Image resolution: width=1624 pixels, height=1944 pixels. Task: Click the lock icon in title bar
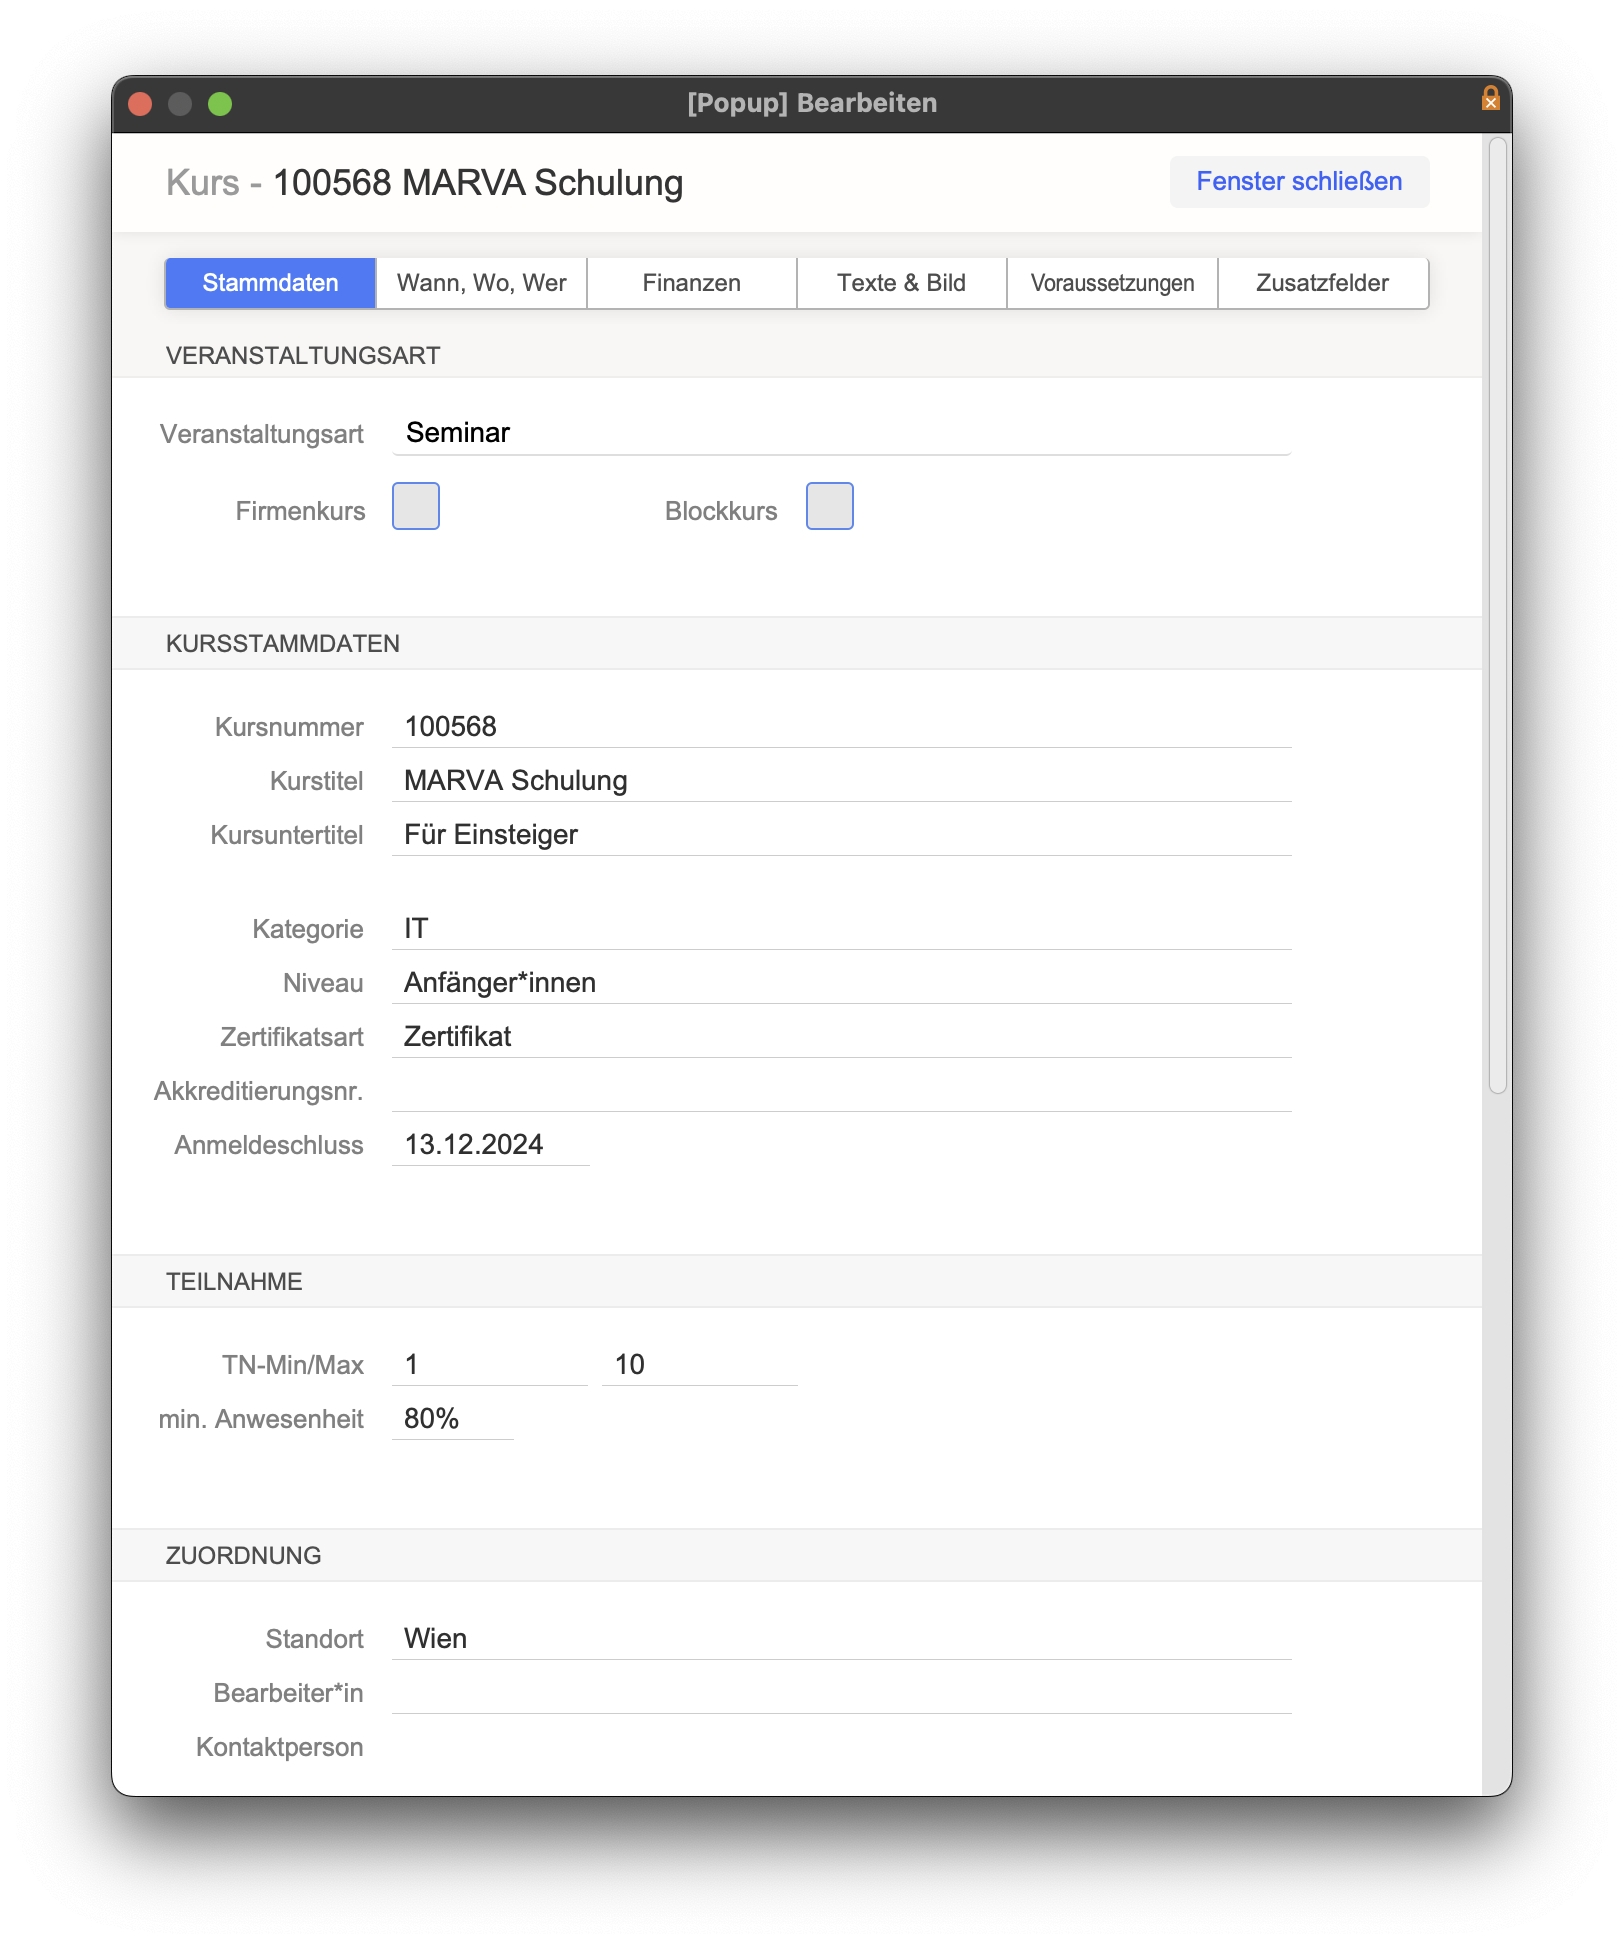(x=1490, y=99)
